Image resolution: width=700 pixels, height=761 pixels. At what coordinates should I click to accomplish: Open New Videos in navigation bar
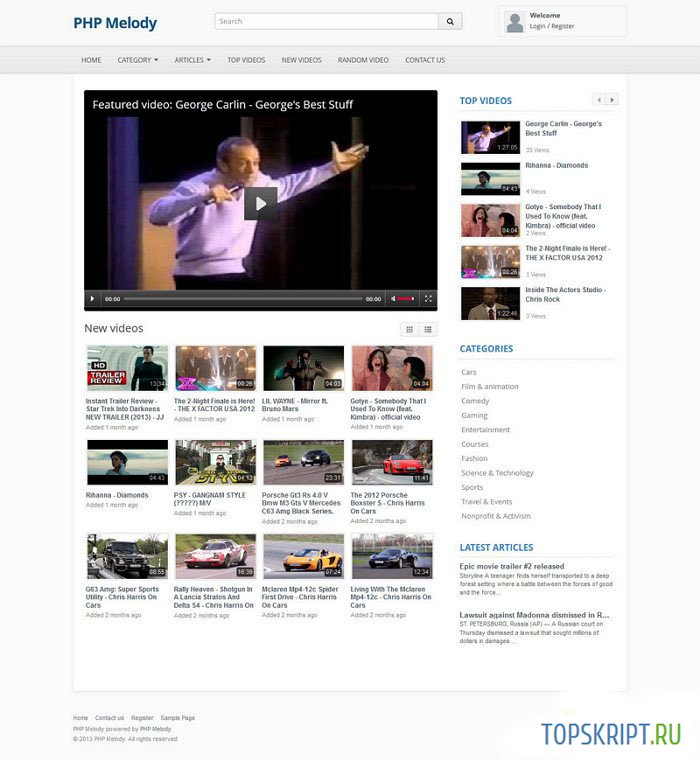(301, 60)
